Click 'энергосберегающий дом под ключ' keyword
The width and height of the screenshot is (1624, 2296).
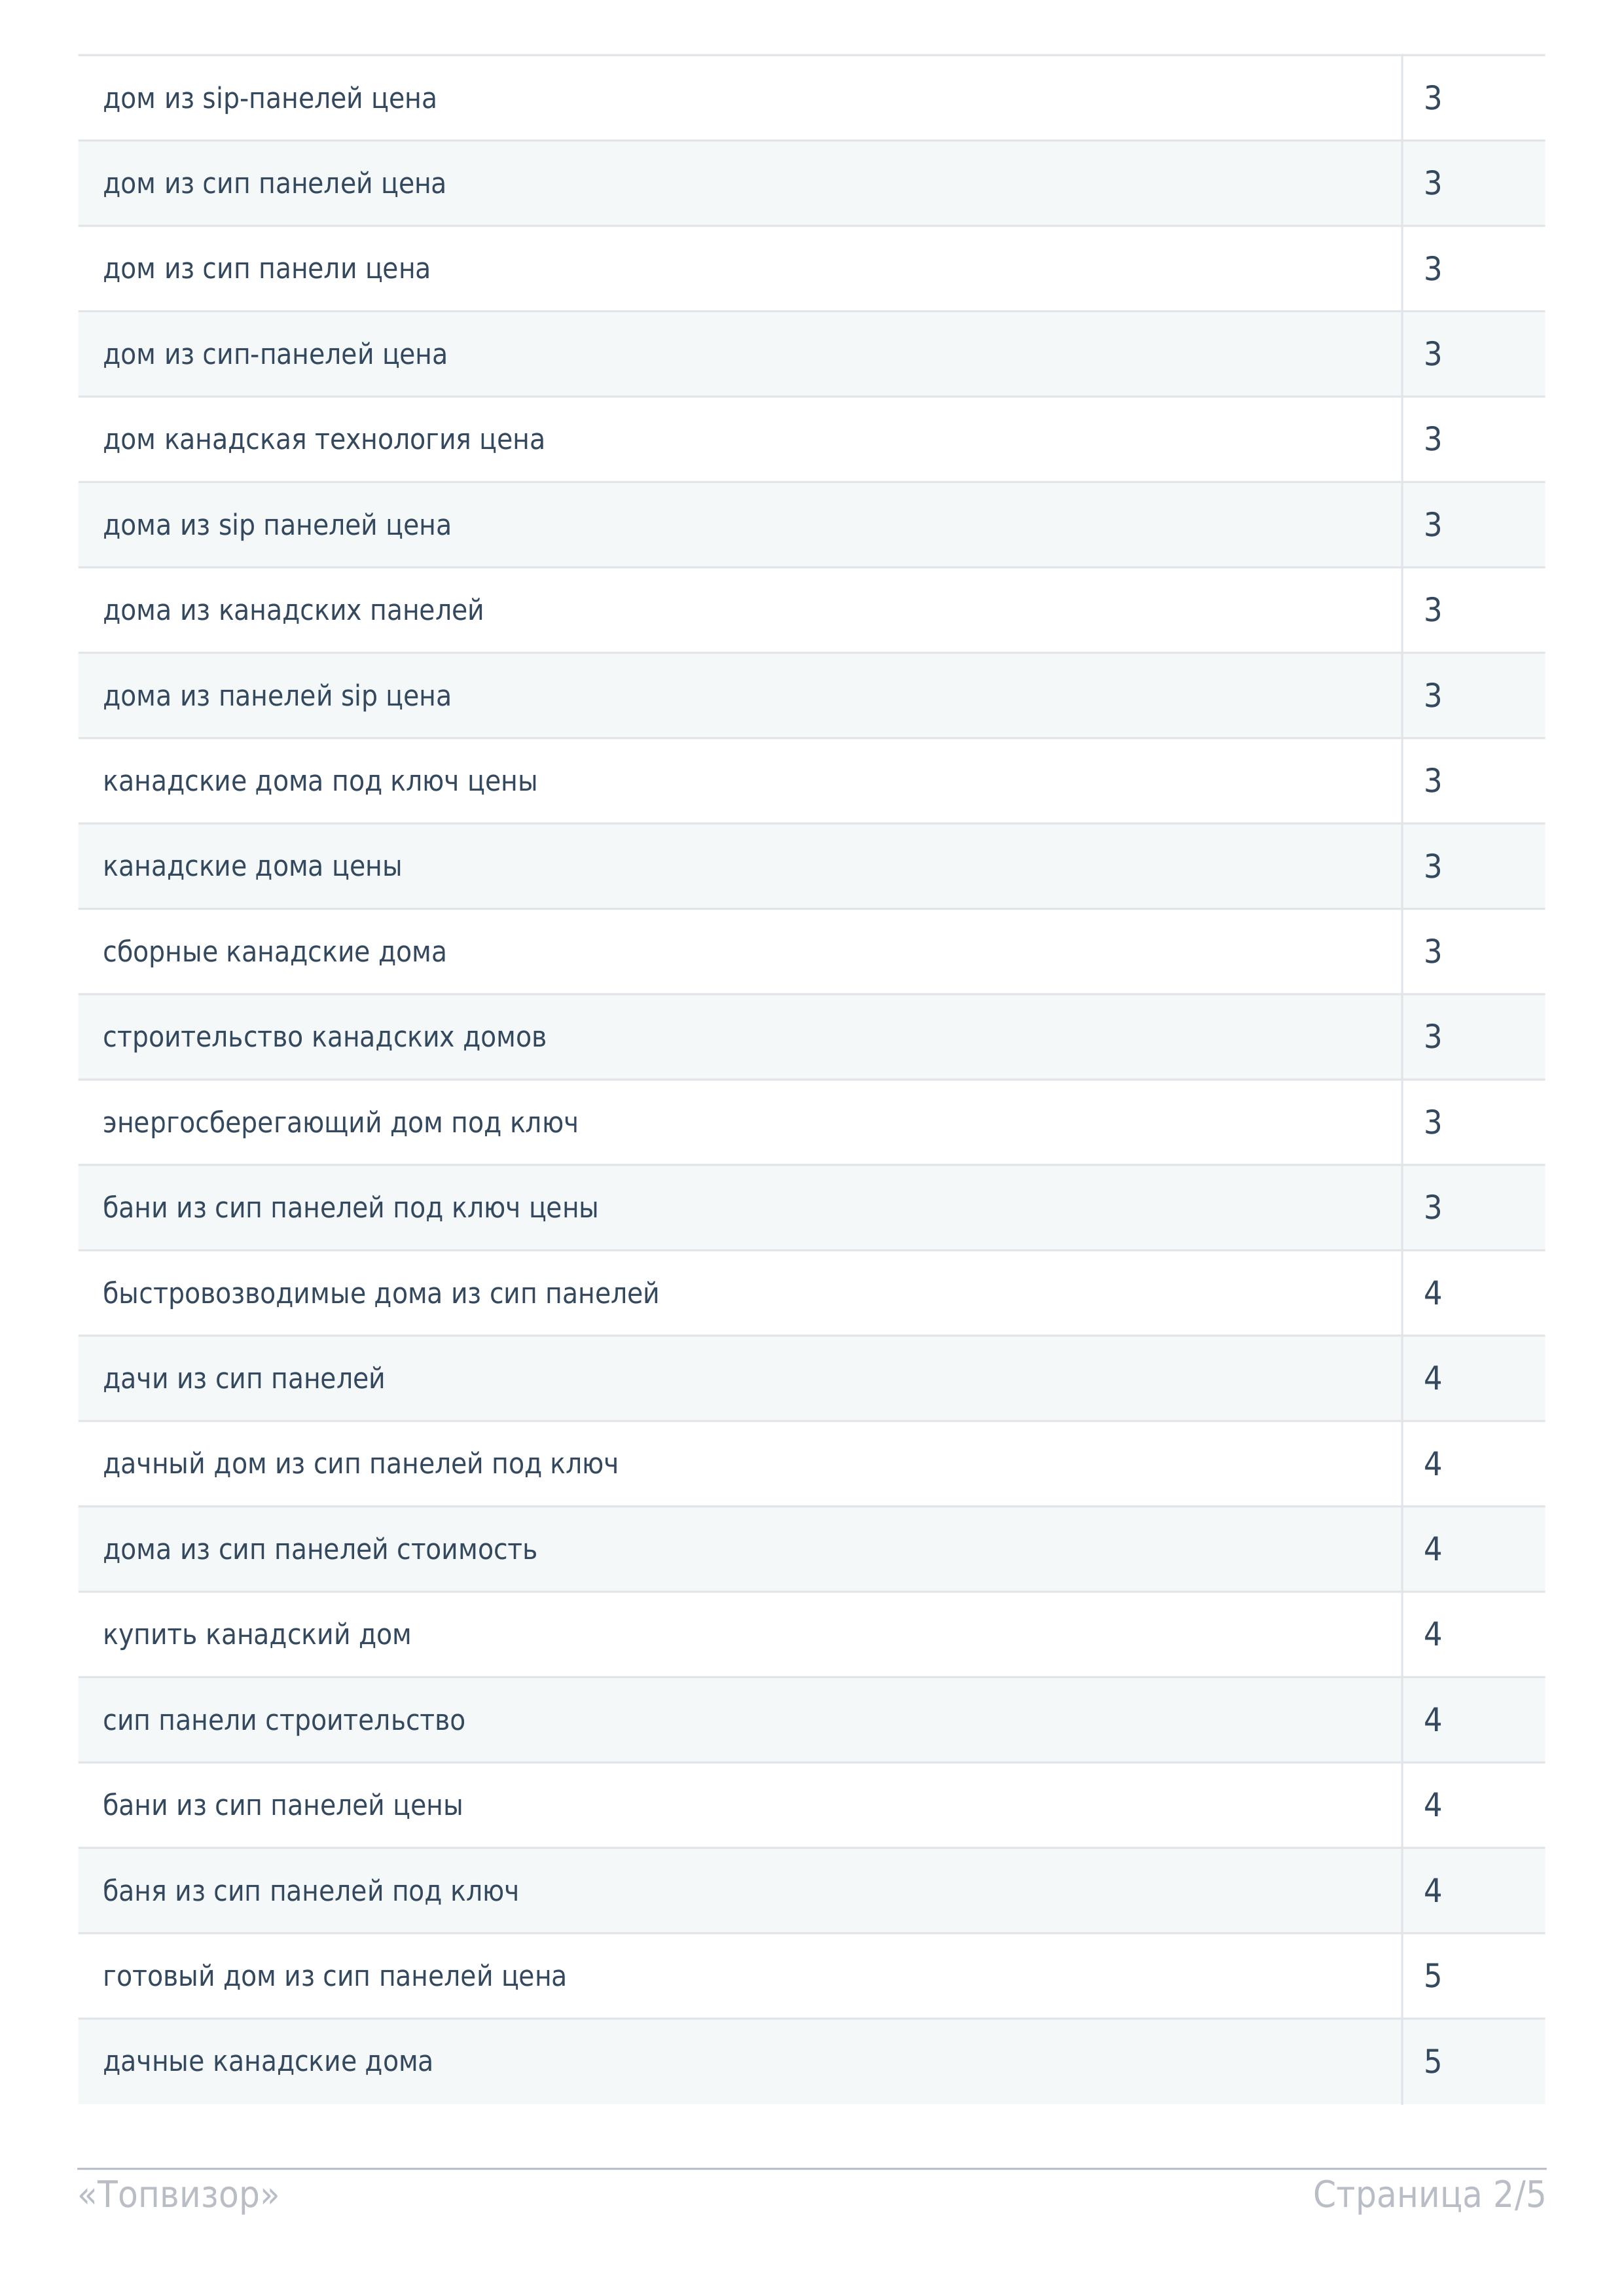340,1123
